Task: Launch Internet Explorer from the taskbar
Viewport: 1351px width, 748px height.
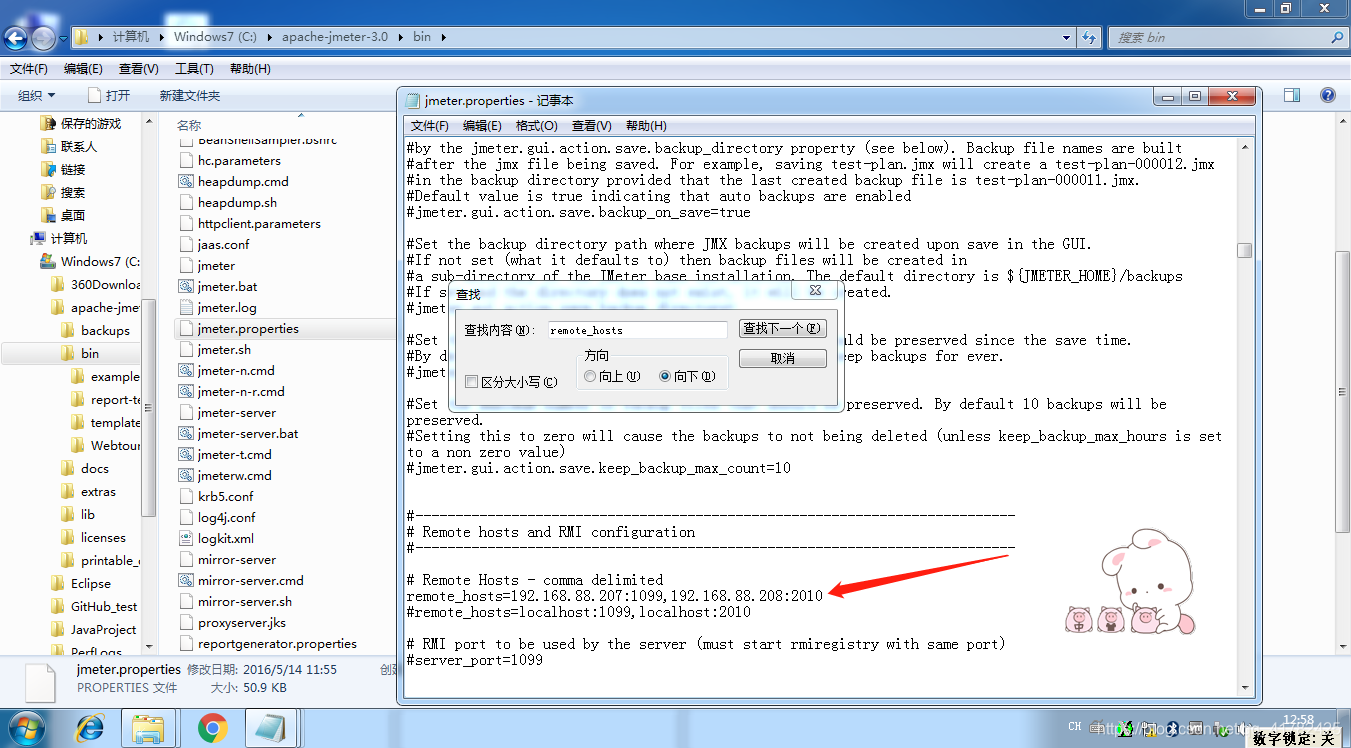Action: tap(91, 728)
